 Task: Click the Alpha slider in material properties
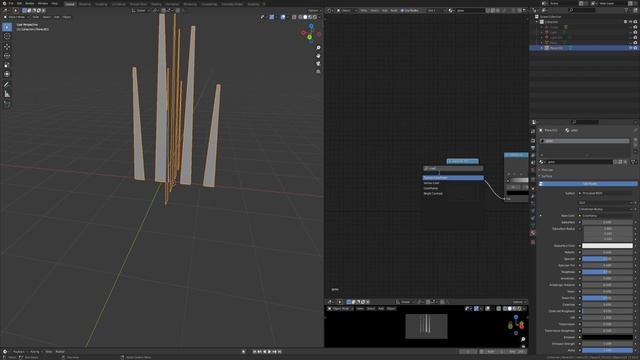[x=607, y=350]
